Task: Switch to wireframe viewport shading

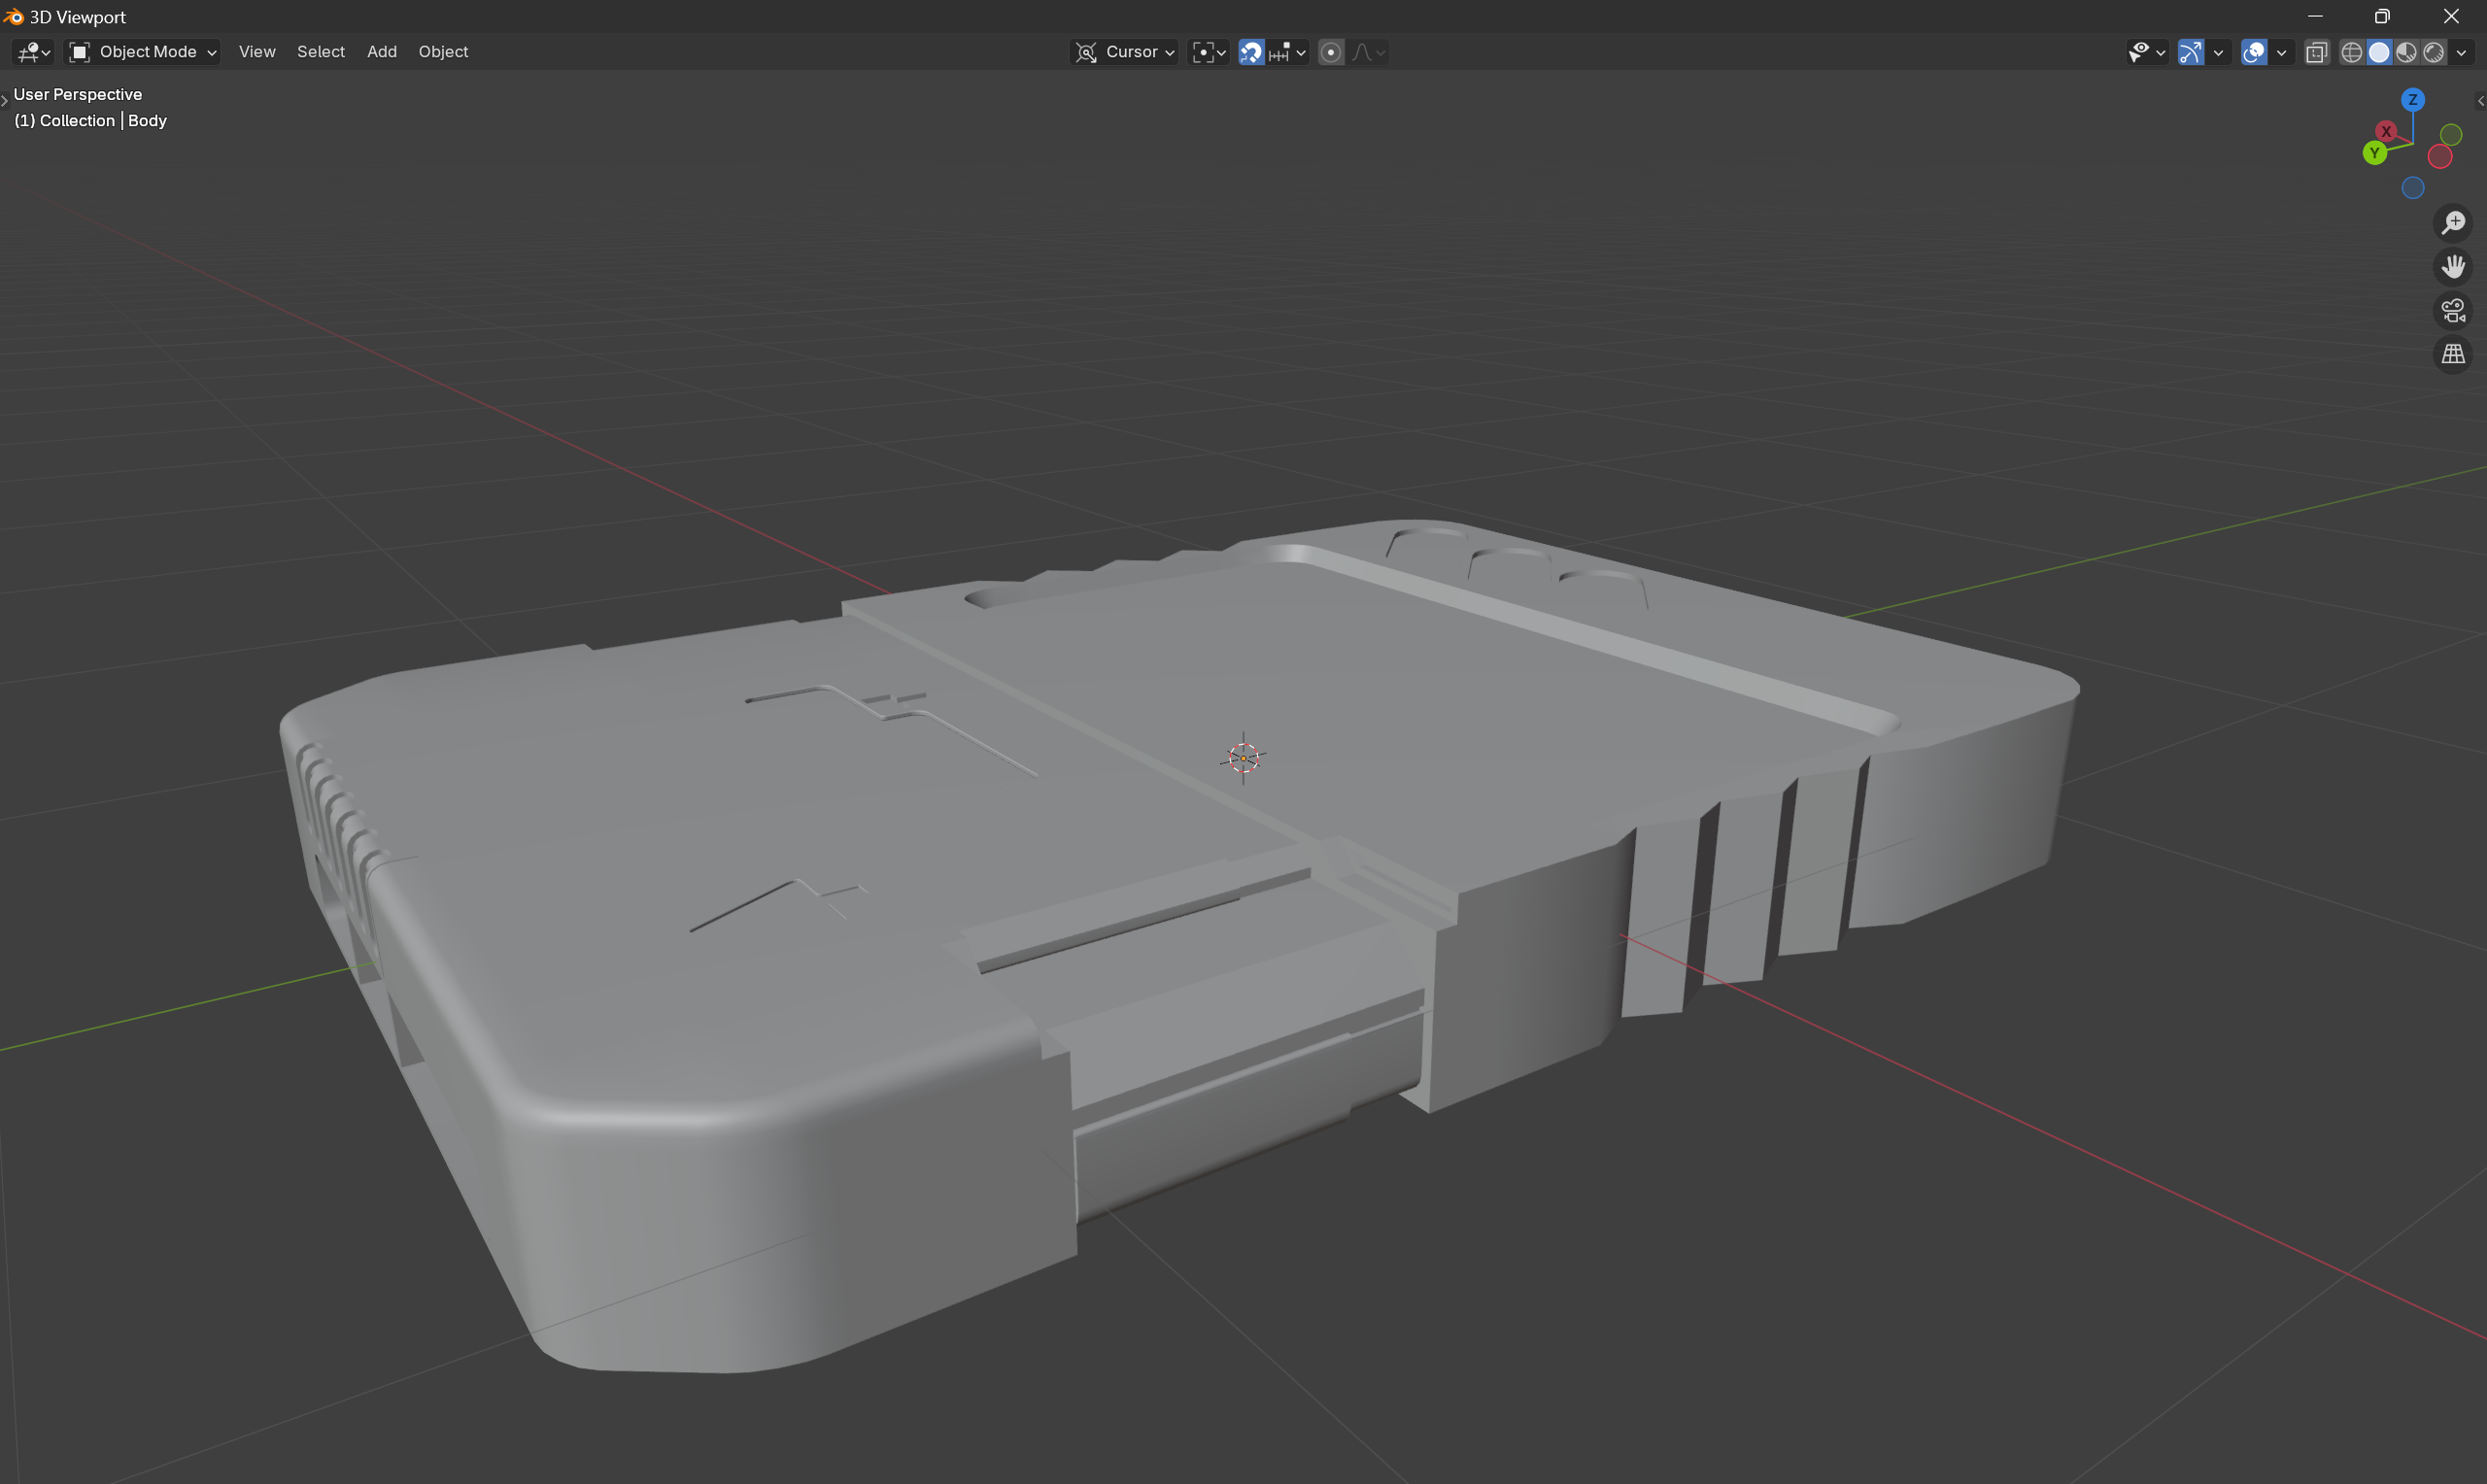Action: [2352, 52]
